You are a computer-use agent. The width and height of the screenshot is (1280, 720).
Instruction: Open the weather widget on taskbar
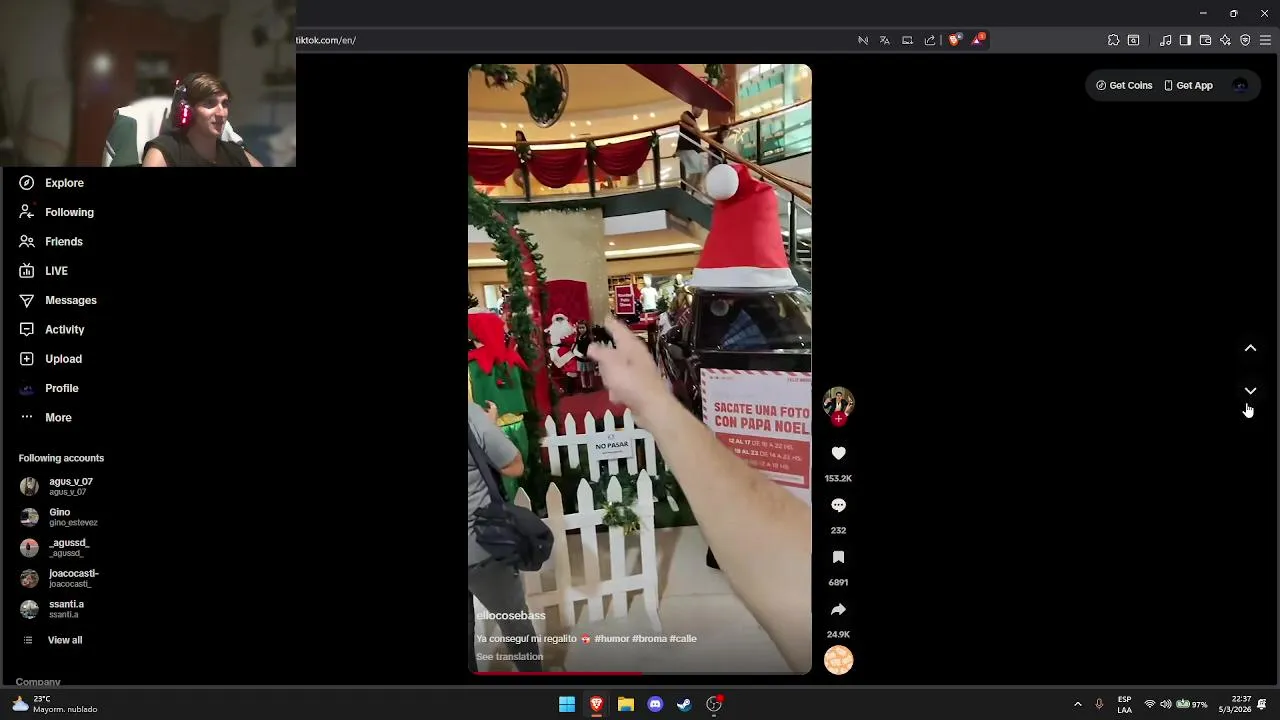54,704
